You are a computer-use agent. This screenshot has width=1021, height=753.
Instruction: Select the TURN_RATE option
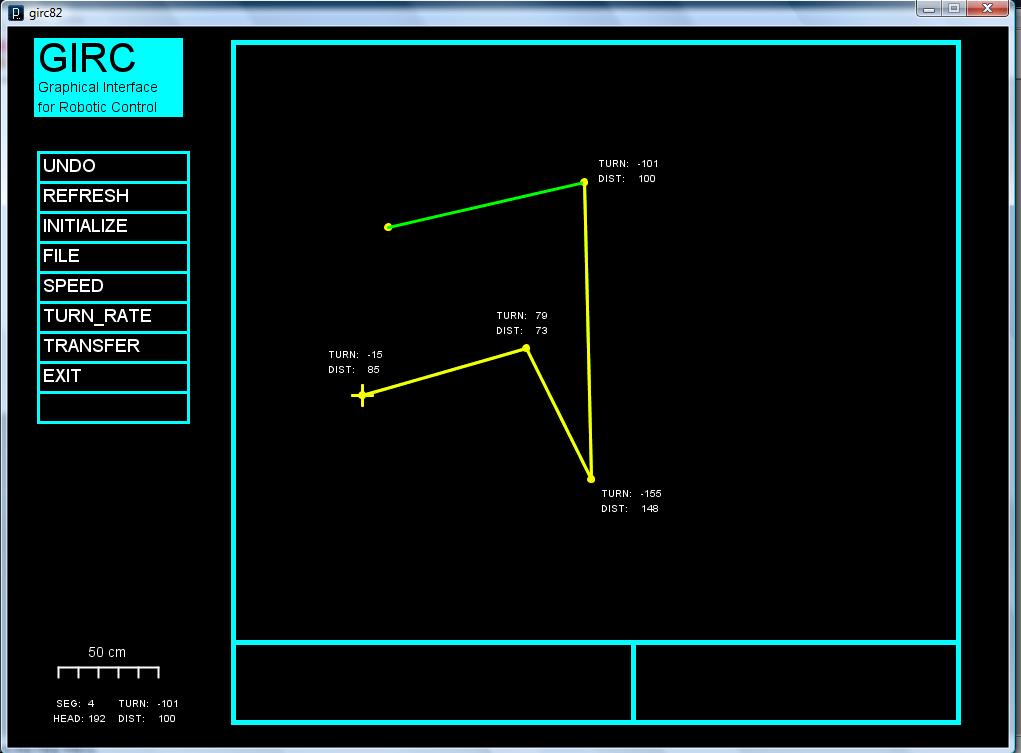[x=113, y=317]
